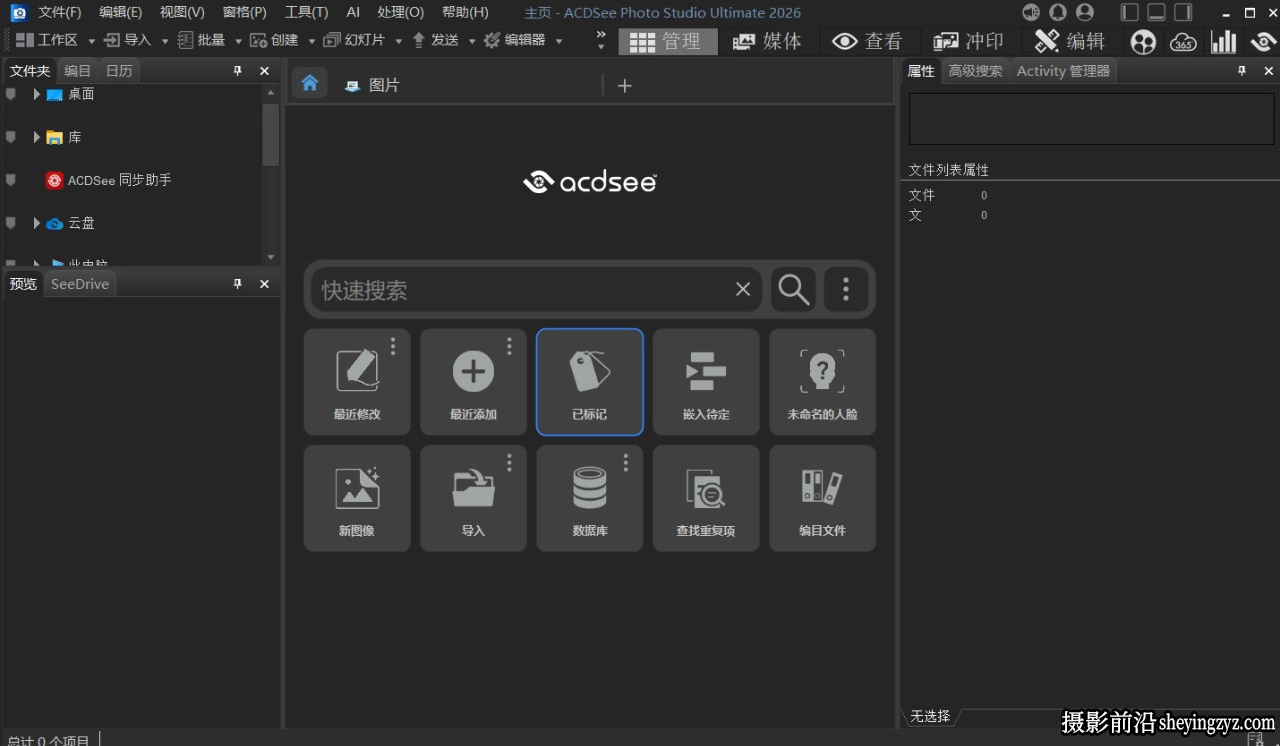Add a new tab with plus icon

(x=624, y=86)
